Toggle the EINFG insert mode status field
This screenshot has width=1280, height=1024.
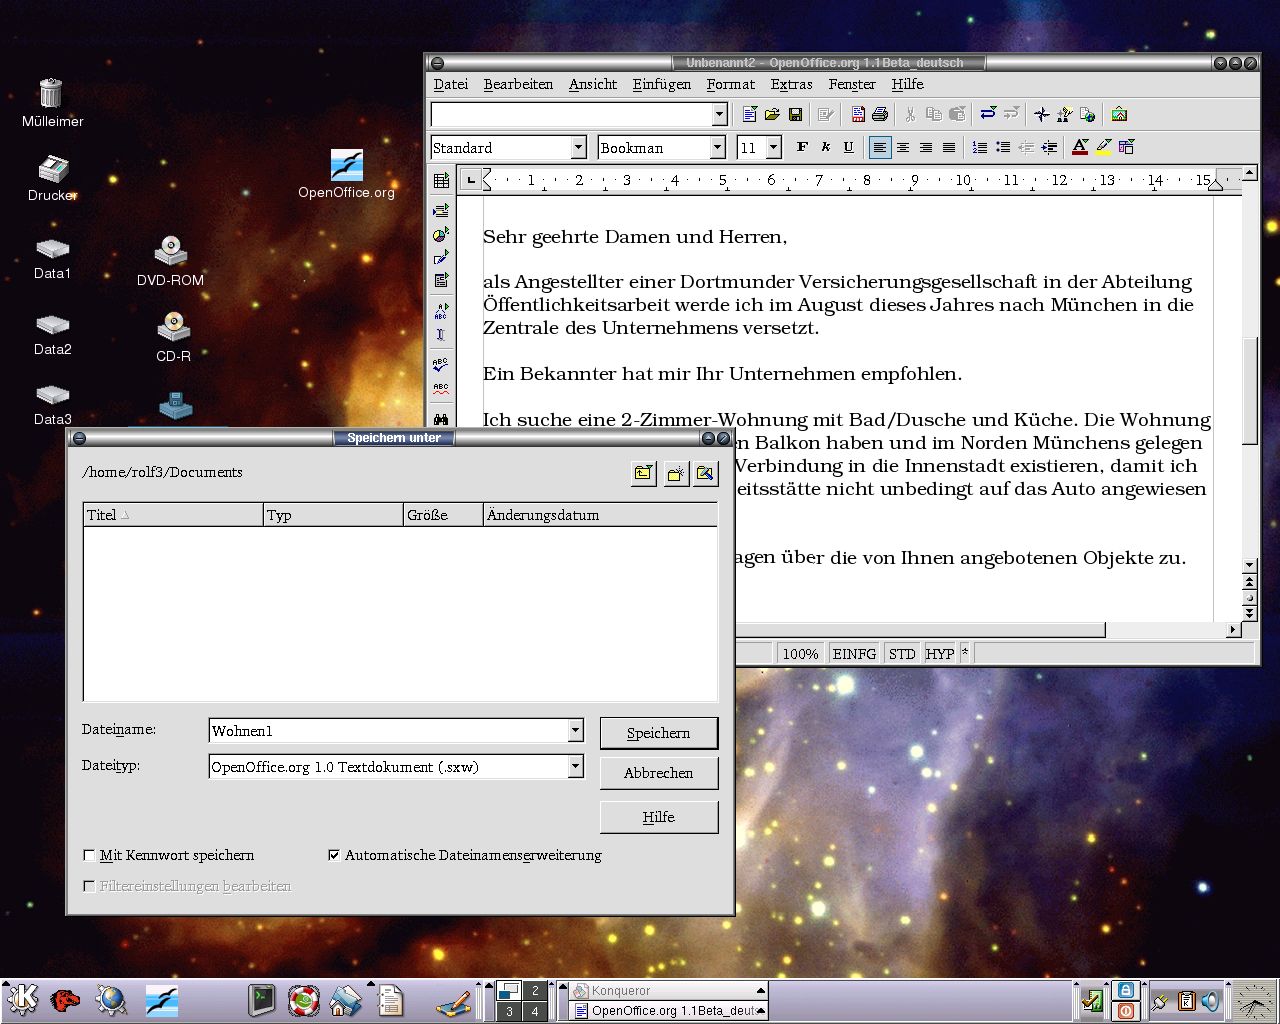[854, 654]
